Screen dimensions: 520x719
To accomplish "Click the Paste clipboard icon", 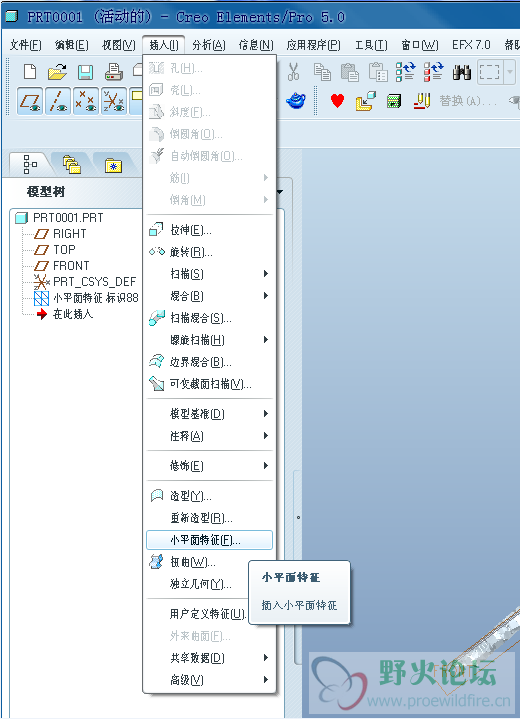I will tap(349, 72).
